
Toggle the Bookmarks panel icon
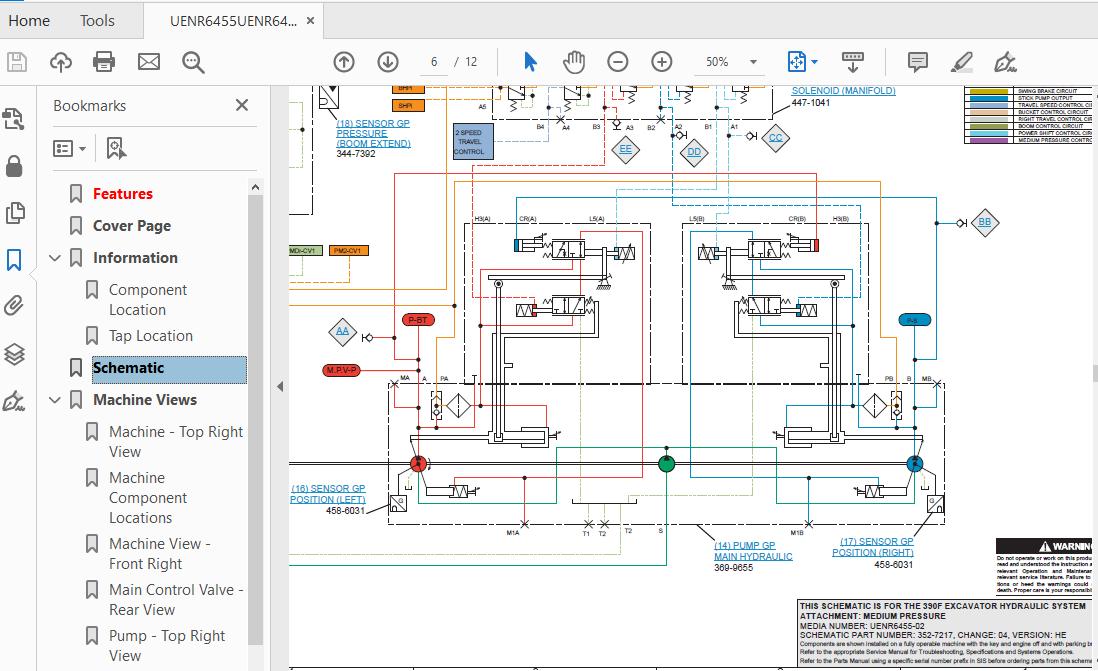click(x=14, y=260)
